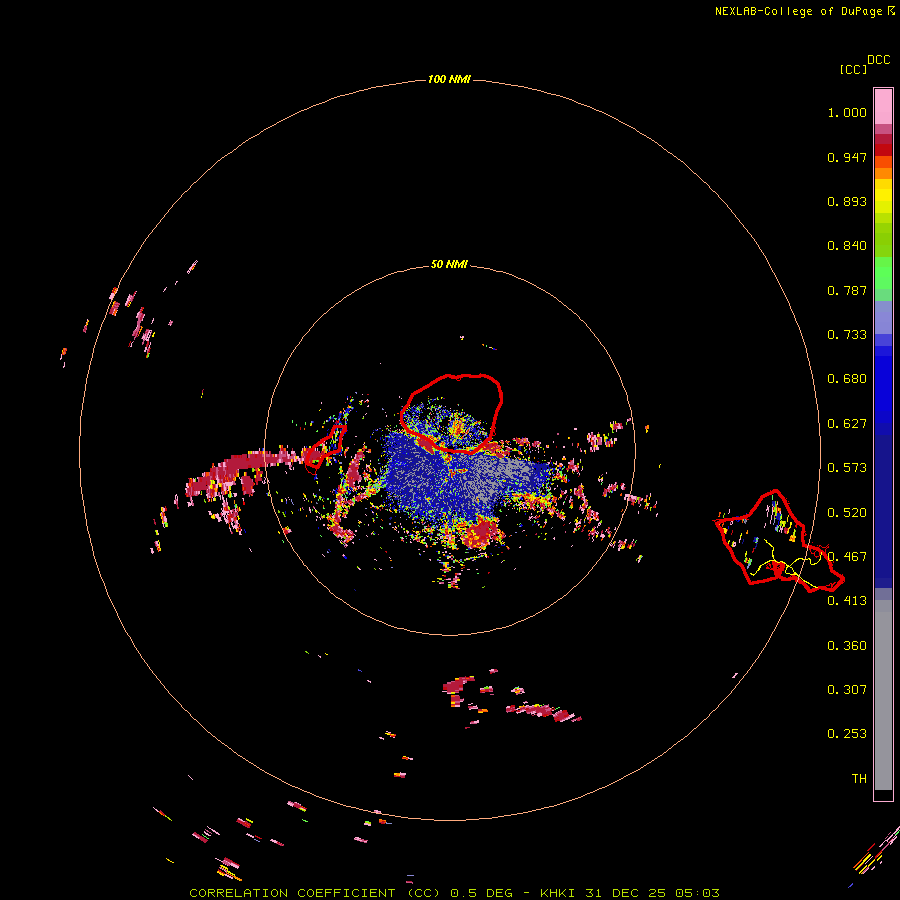Viewport: 900px width, 900px height.
Task: Click the 0.627 color scale value
Action: (x=847, y=424)
